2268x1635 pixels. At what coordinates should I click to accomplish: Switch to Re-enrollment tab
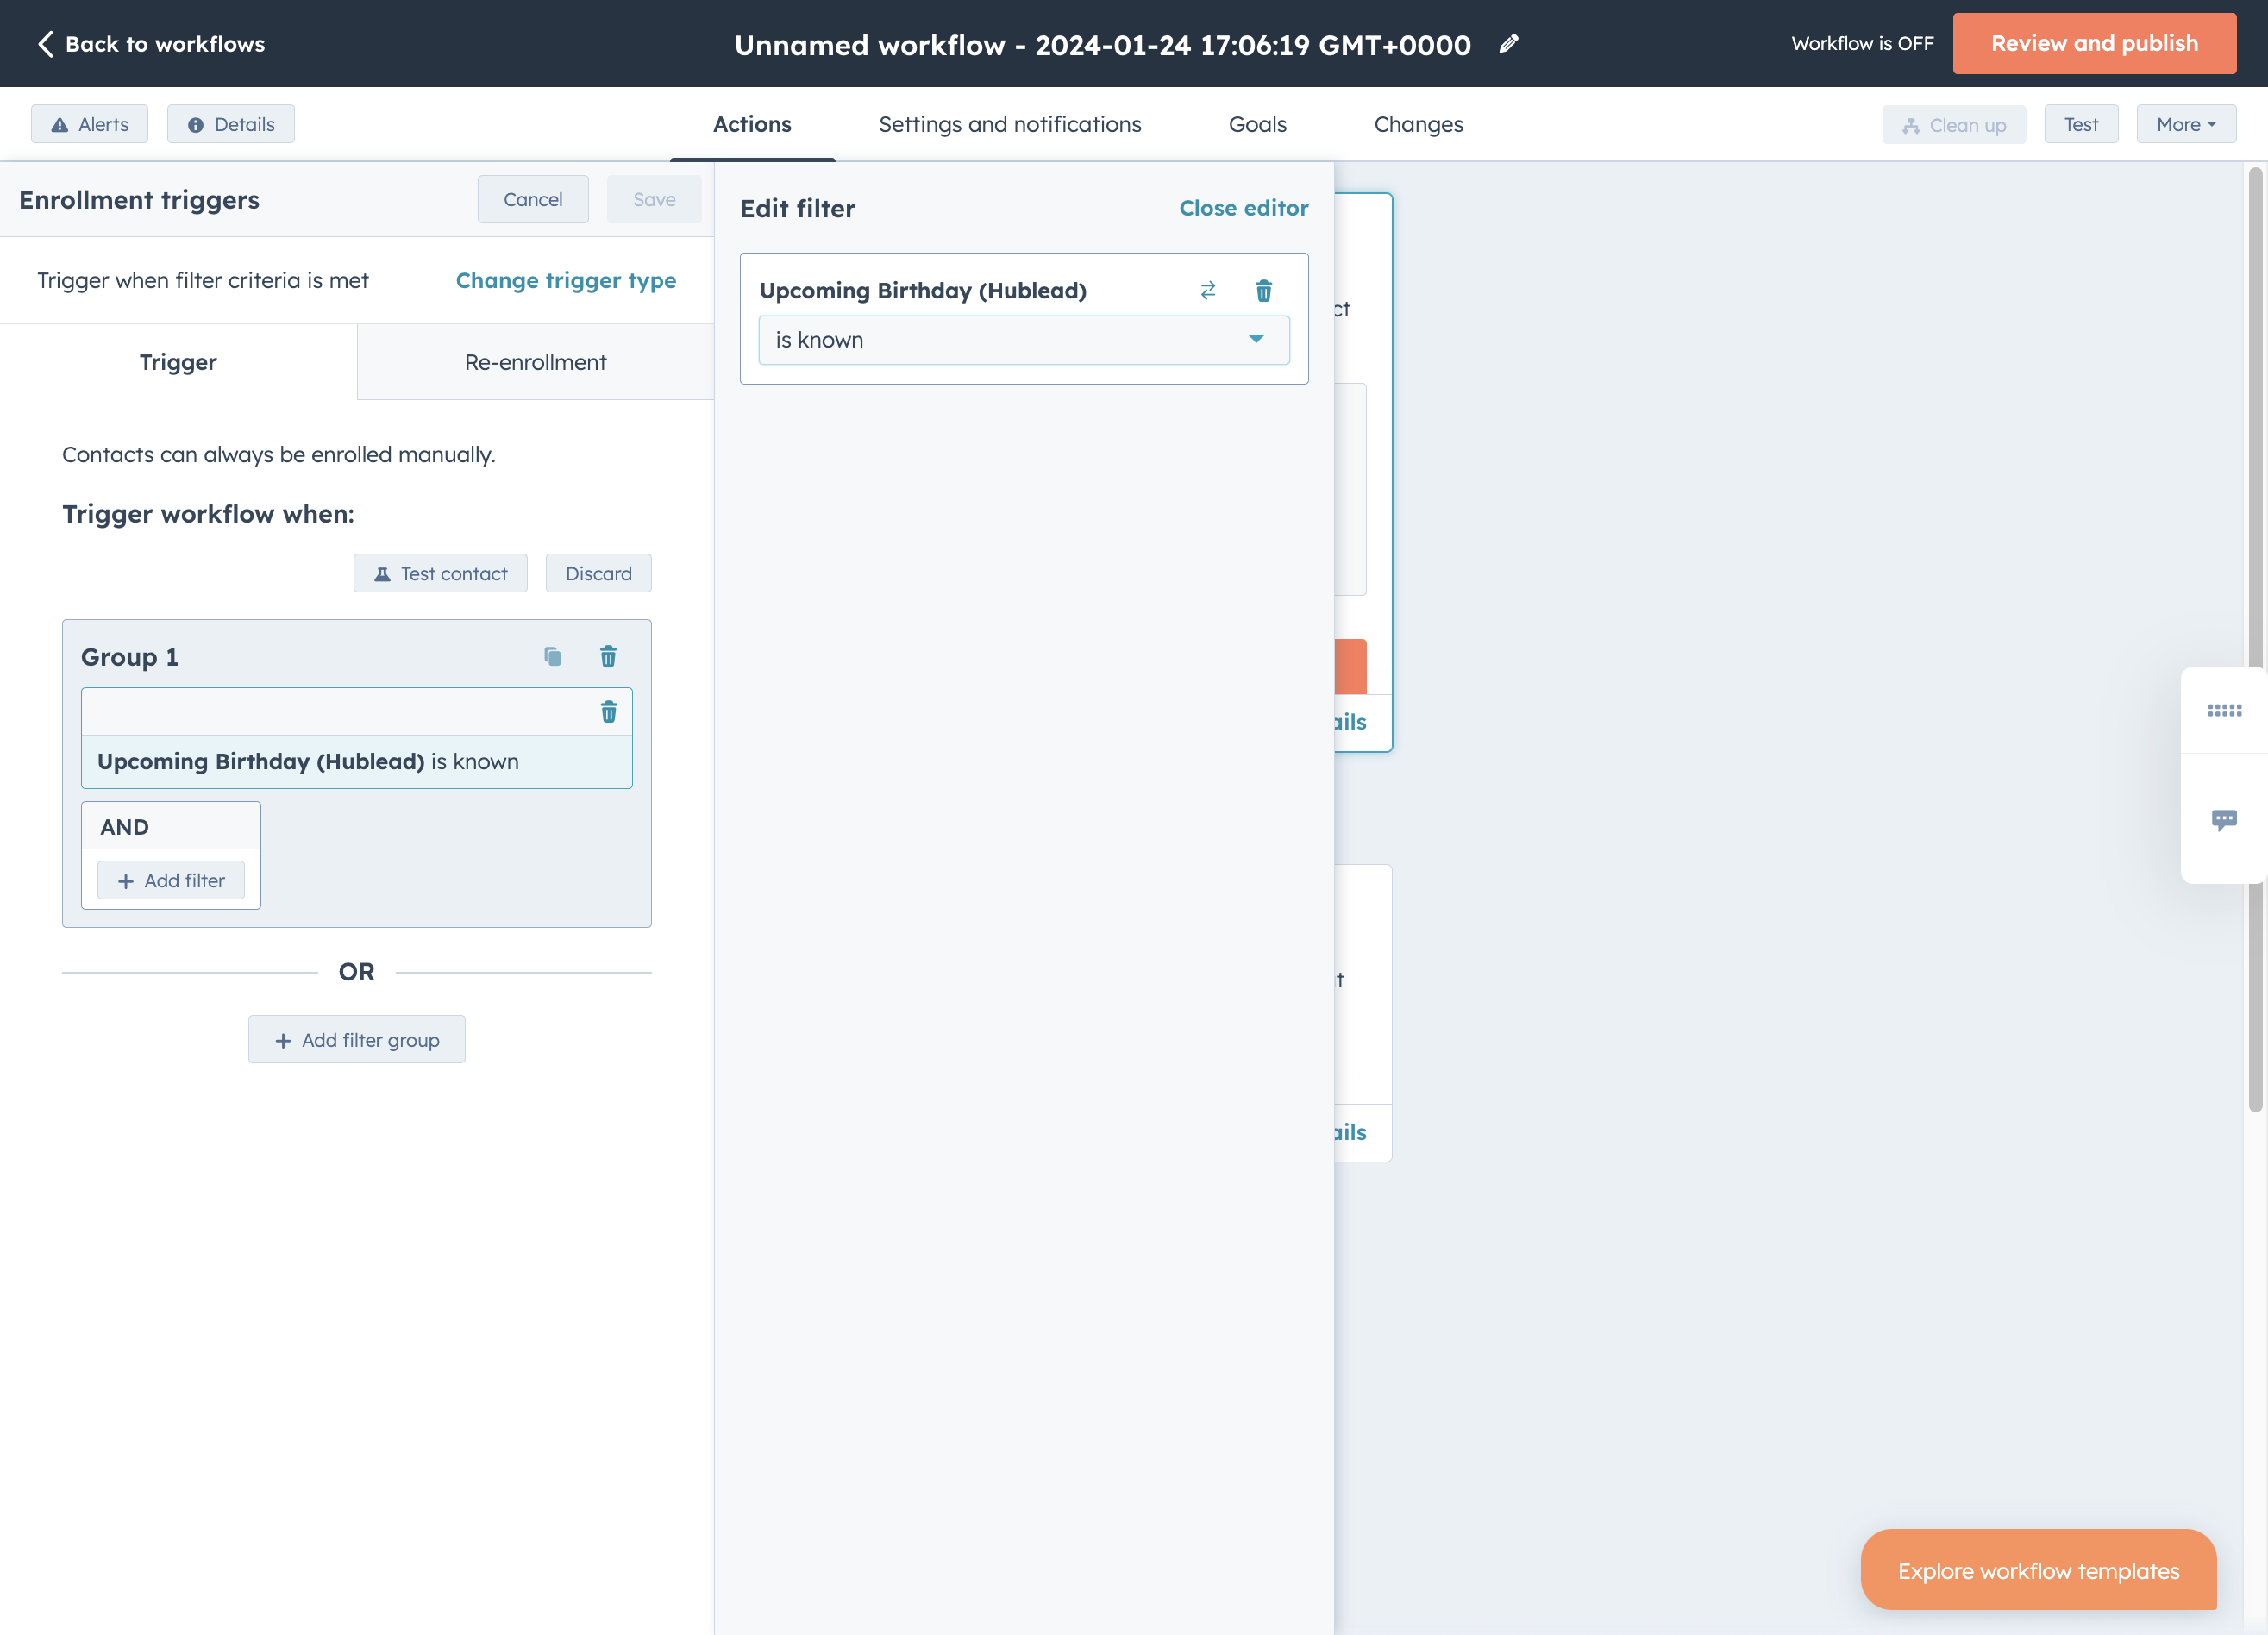point(535,362)
